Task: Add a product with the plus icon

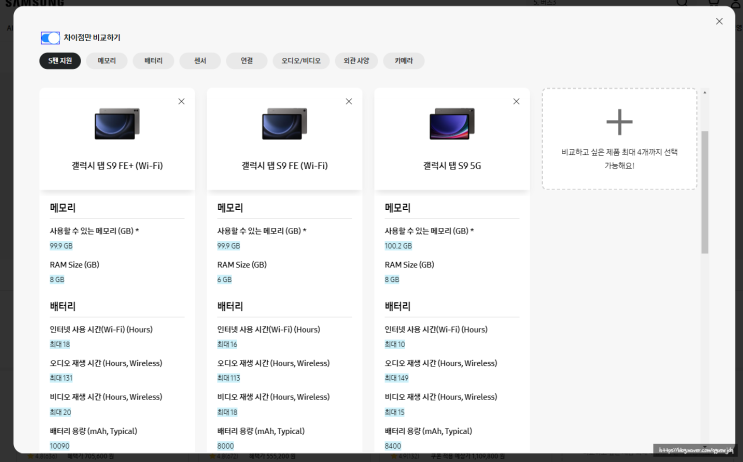Action: (x=619, y=122)
